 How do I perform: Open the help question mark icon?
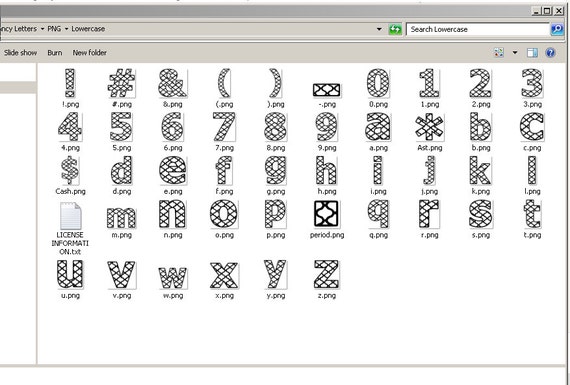pos(550,53)
